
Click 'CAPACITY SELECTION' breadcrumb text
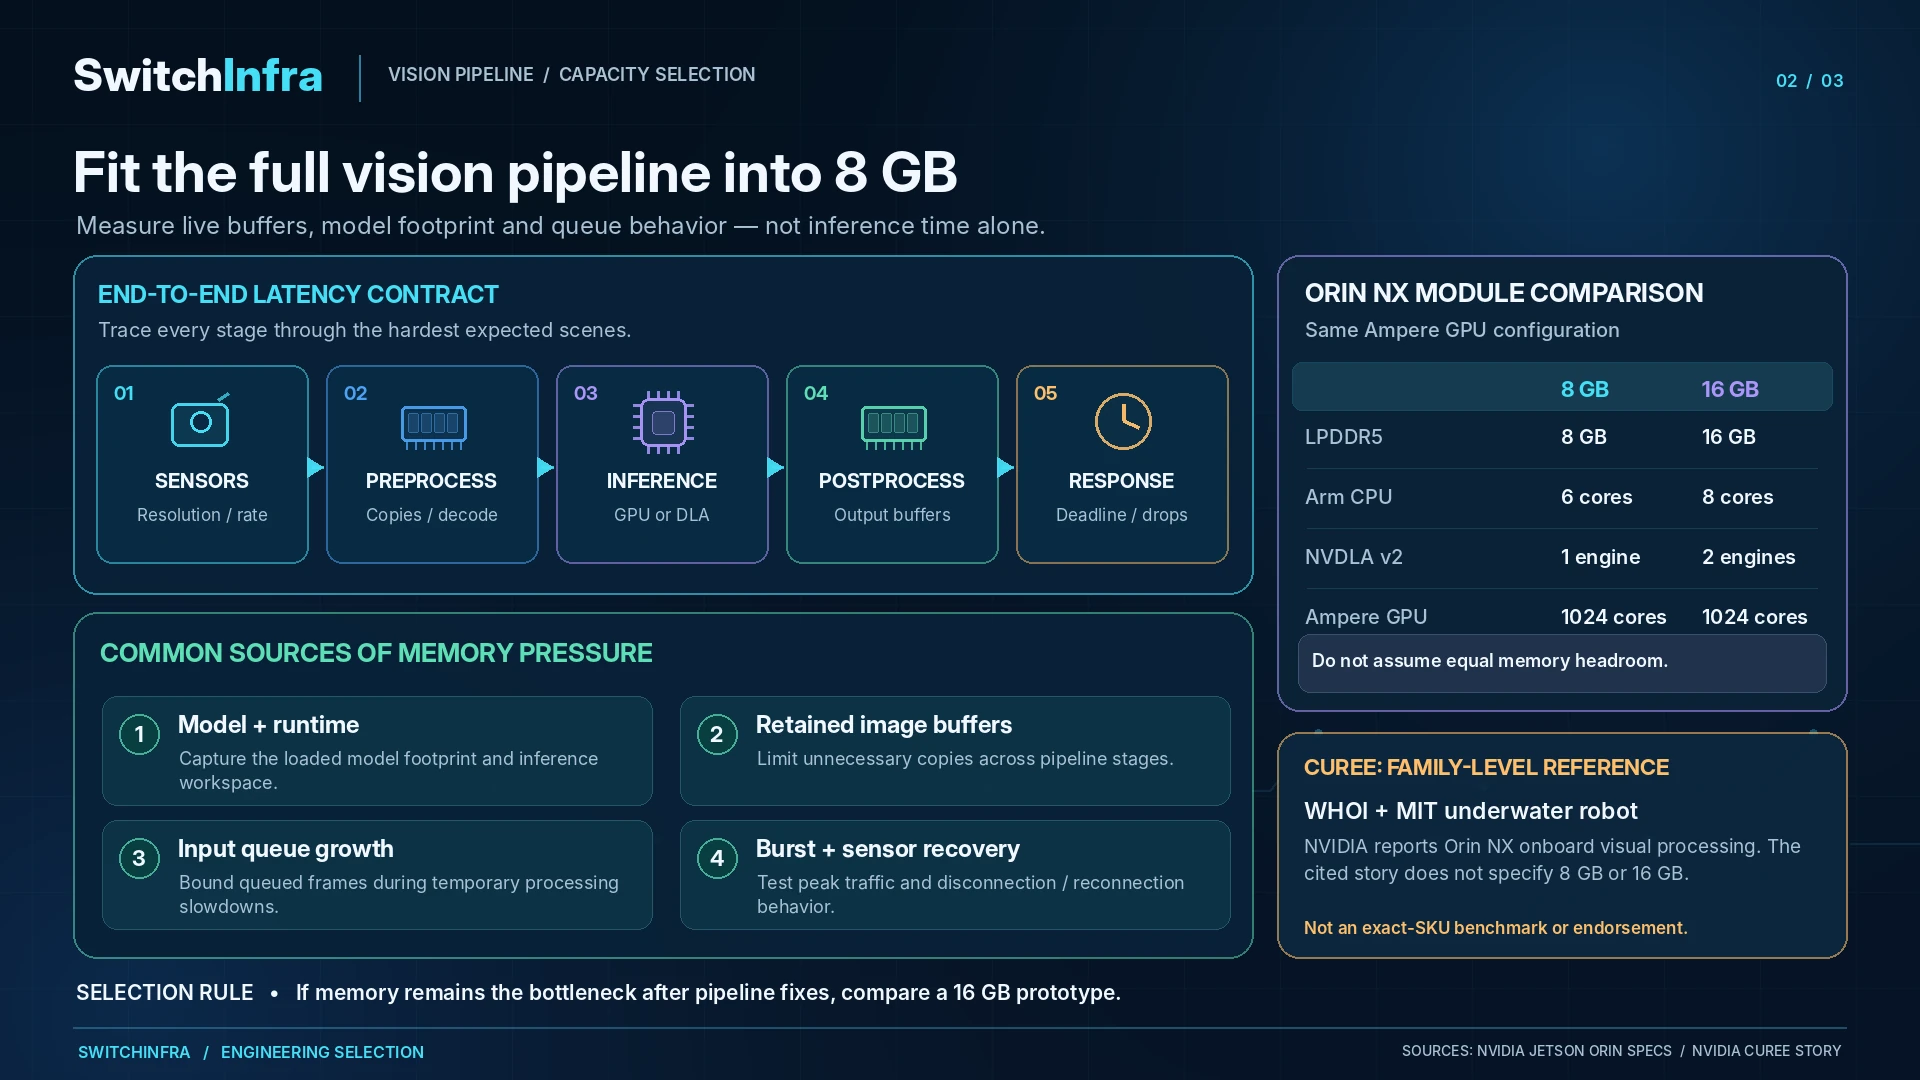[657, 75]
